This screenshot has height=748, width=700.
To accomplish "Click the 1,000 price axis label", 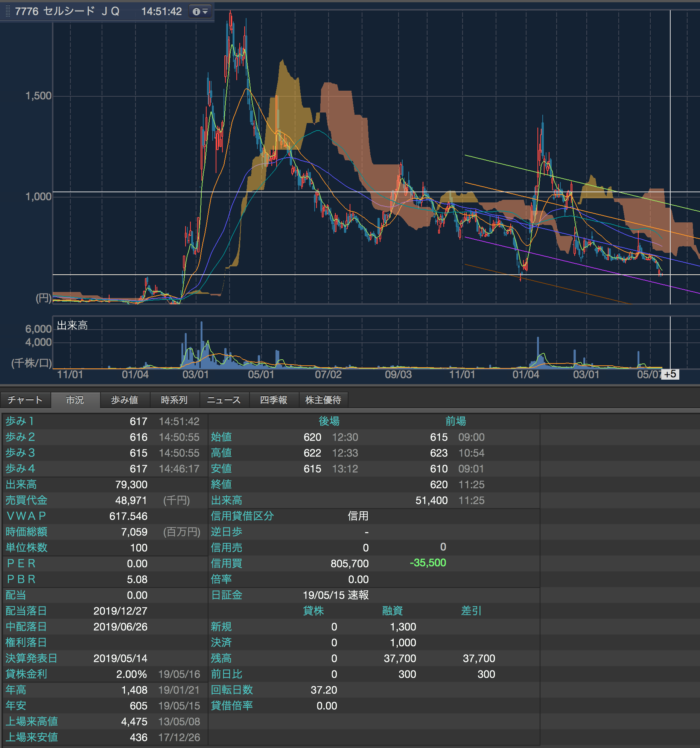I will pos(38,197).
